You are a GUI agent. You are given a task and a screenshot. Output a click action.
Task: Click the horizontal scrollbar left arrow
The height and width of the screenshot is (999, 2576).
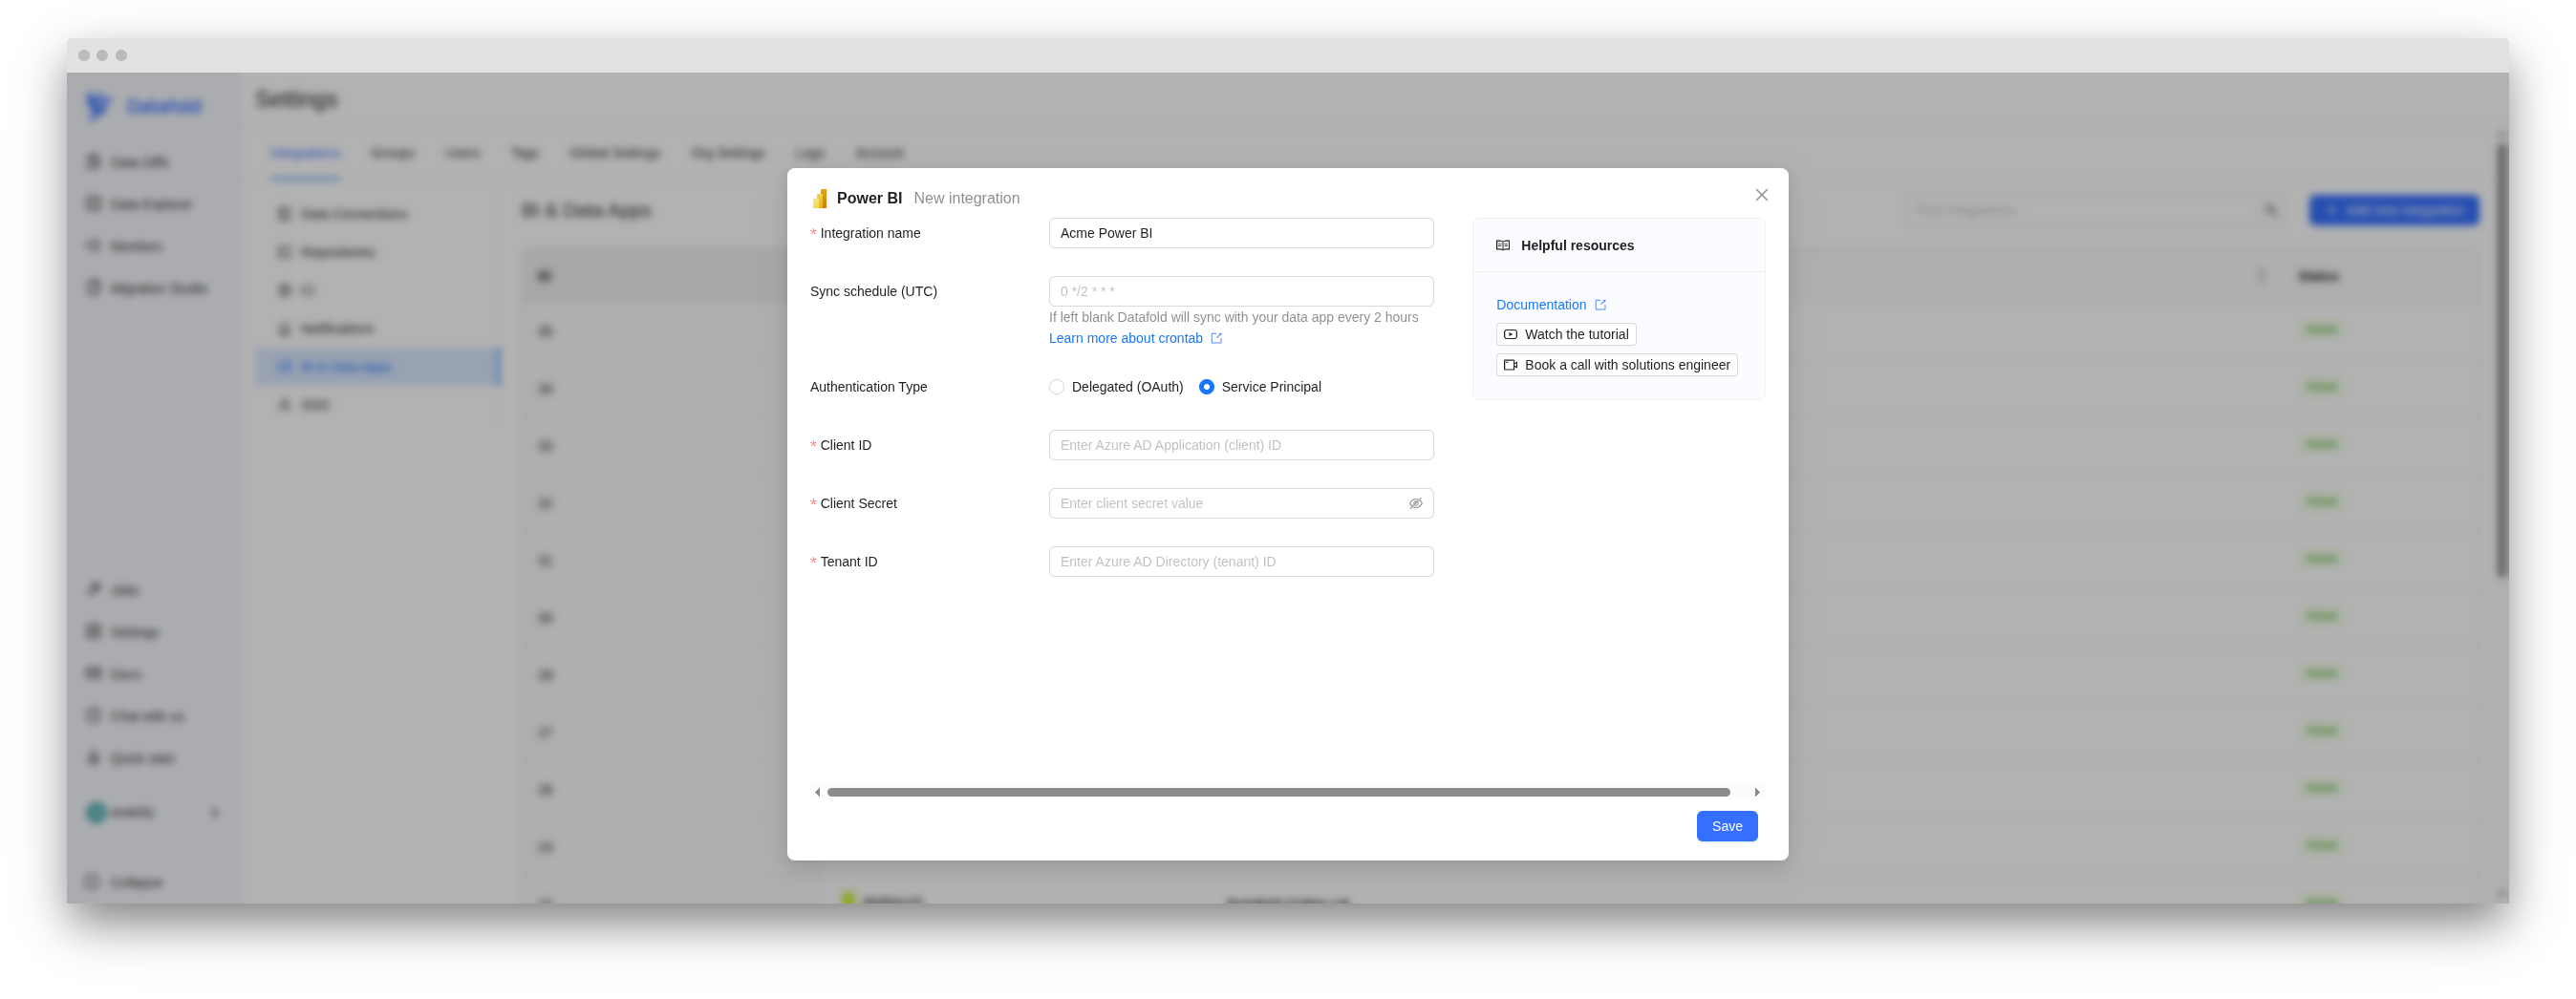tap(817, 792)
